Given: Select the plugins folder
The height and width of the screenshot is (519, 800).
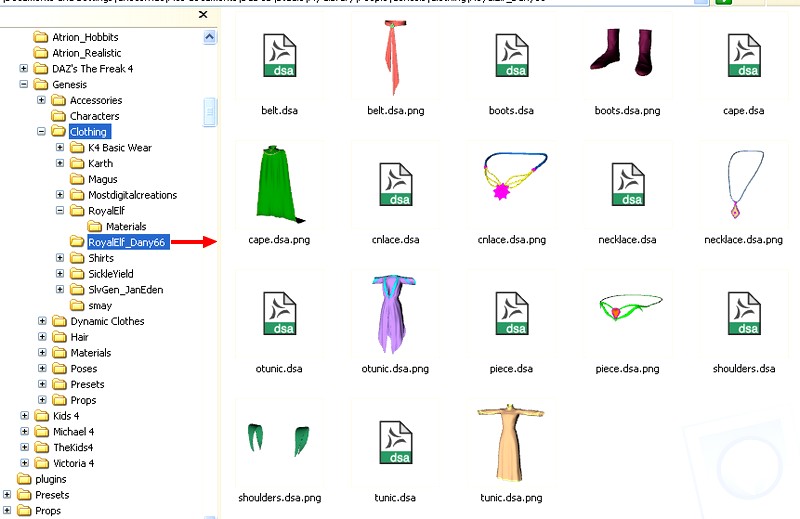Looking at the screenshot, I should [x=42, y=479].
